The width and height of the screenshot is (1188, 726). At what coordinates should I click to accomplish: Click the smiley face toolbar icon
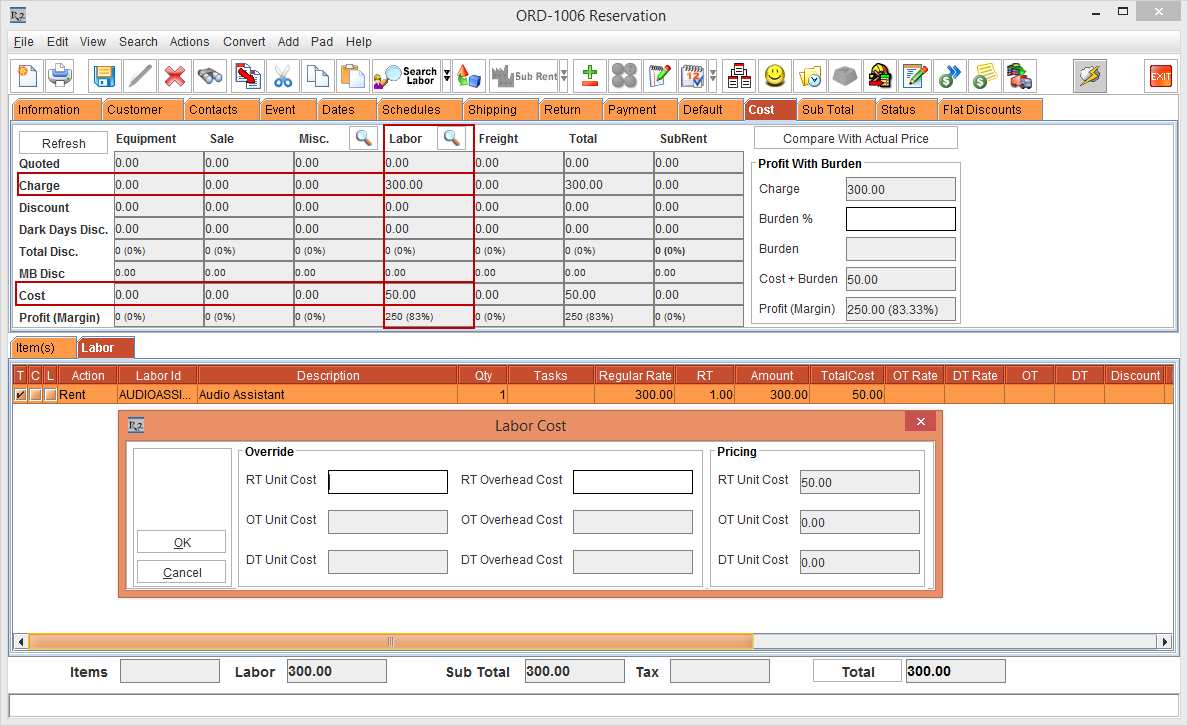775,76
